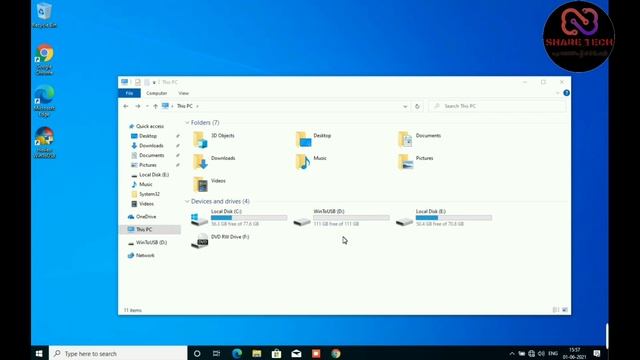Image resolution: width=640 pixels, height=360 pixels.
Task: Select the WinToUSB (D:) drive in Devices
Action: click(x=341, y=218)
